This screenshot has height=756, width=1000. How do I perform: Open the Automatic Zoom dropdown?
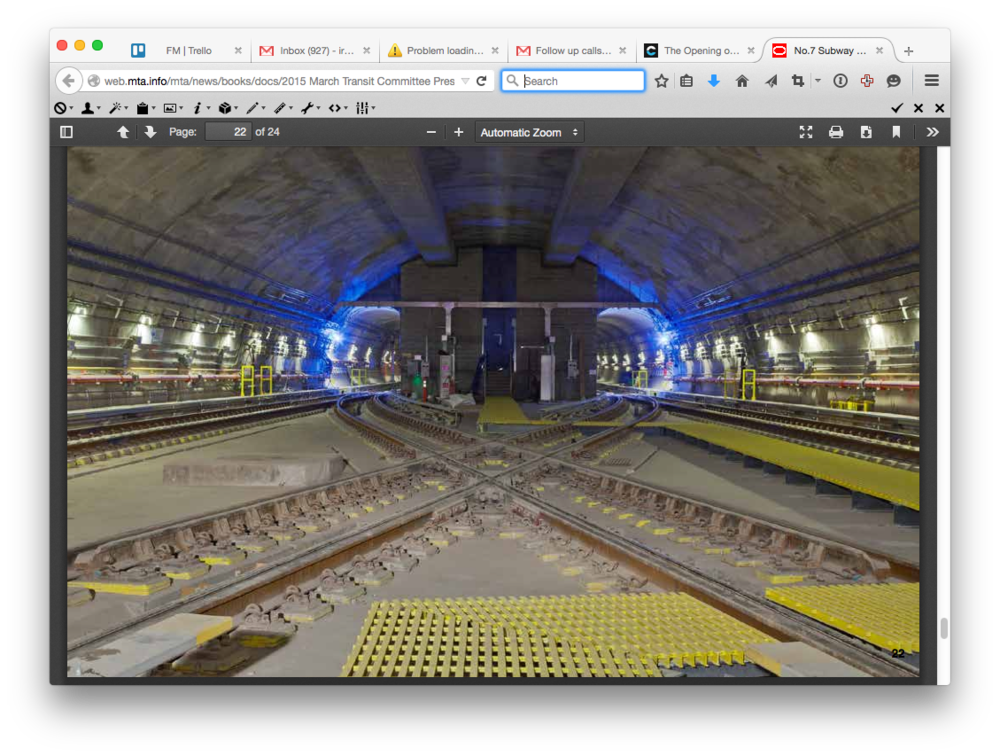click(x=529, y=131)
